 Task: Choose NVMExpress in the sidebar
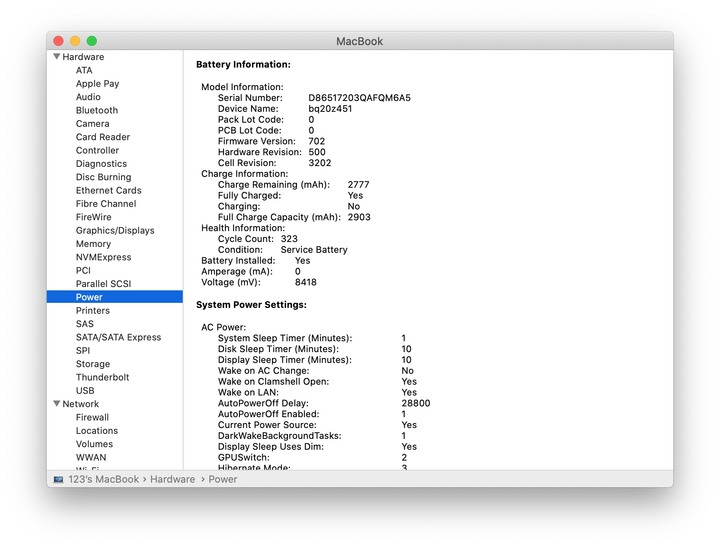pos(103,257)
